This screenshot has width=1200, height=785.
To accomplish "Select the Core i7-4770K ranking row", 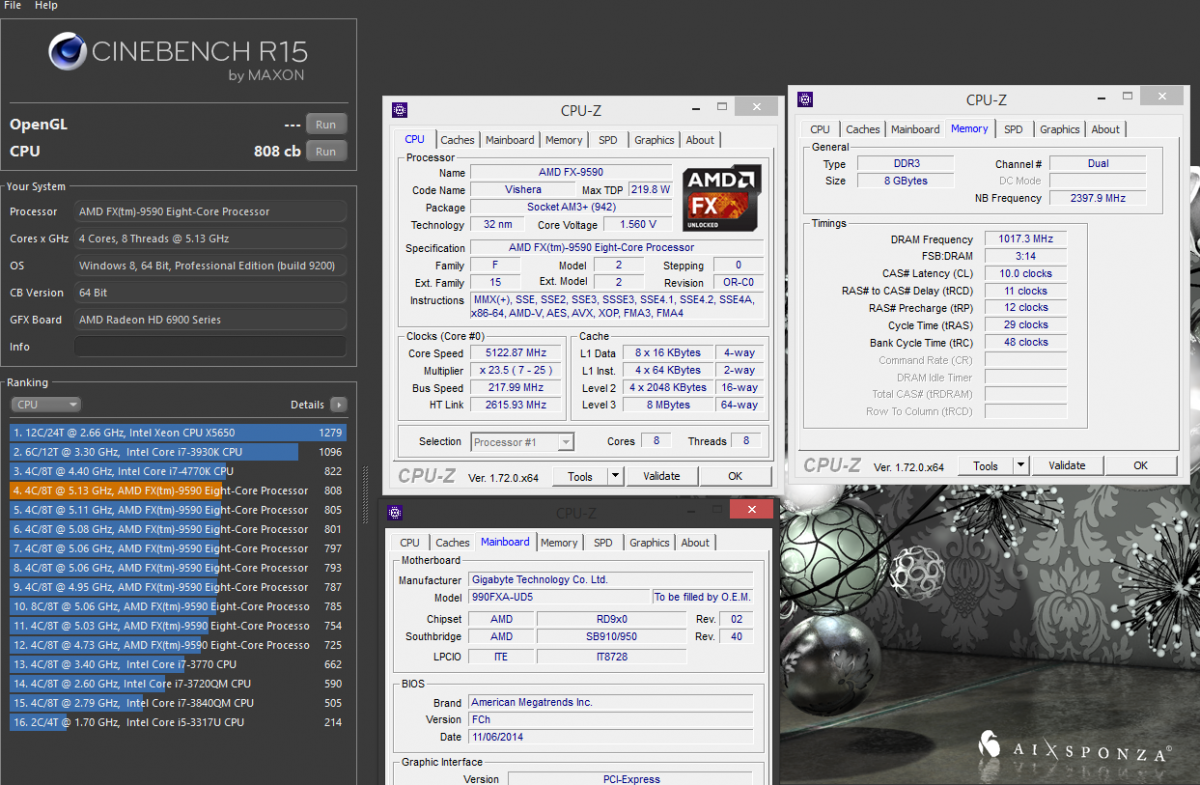I will click(x=179, y=471).
